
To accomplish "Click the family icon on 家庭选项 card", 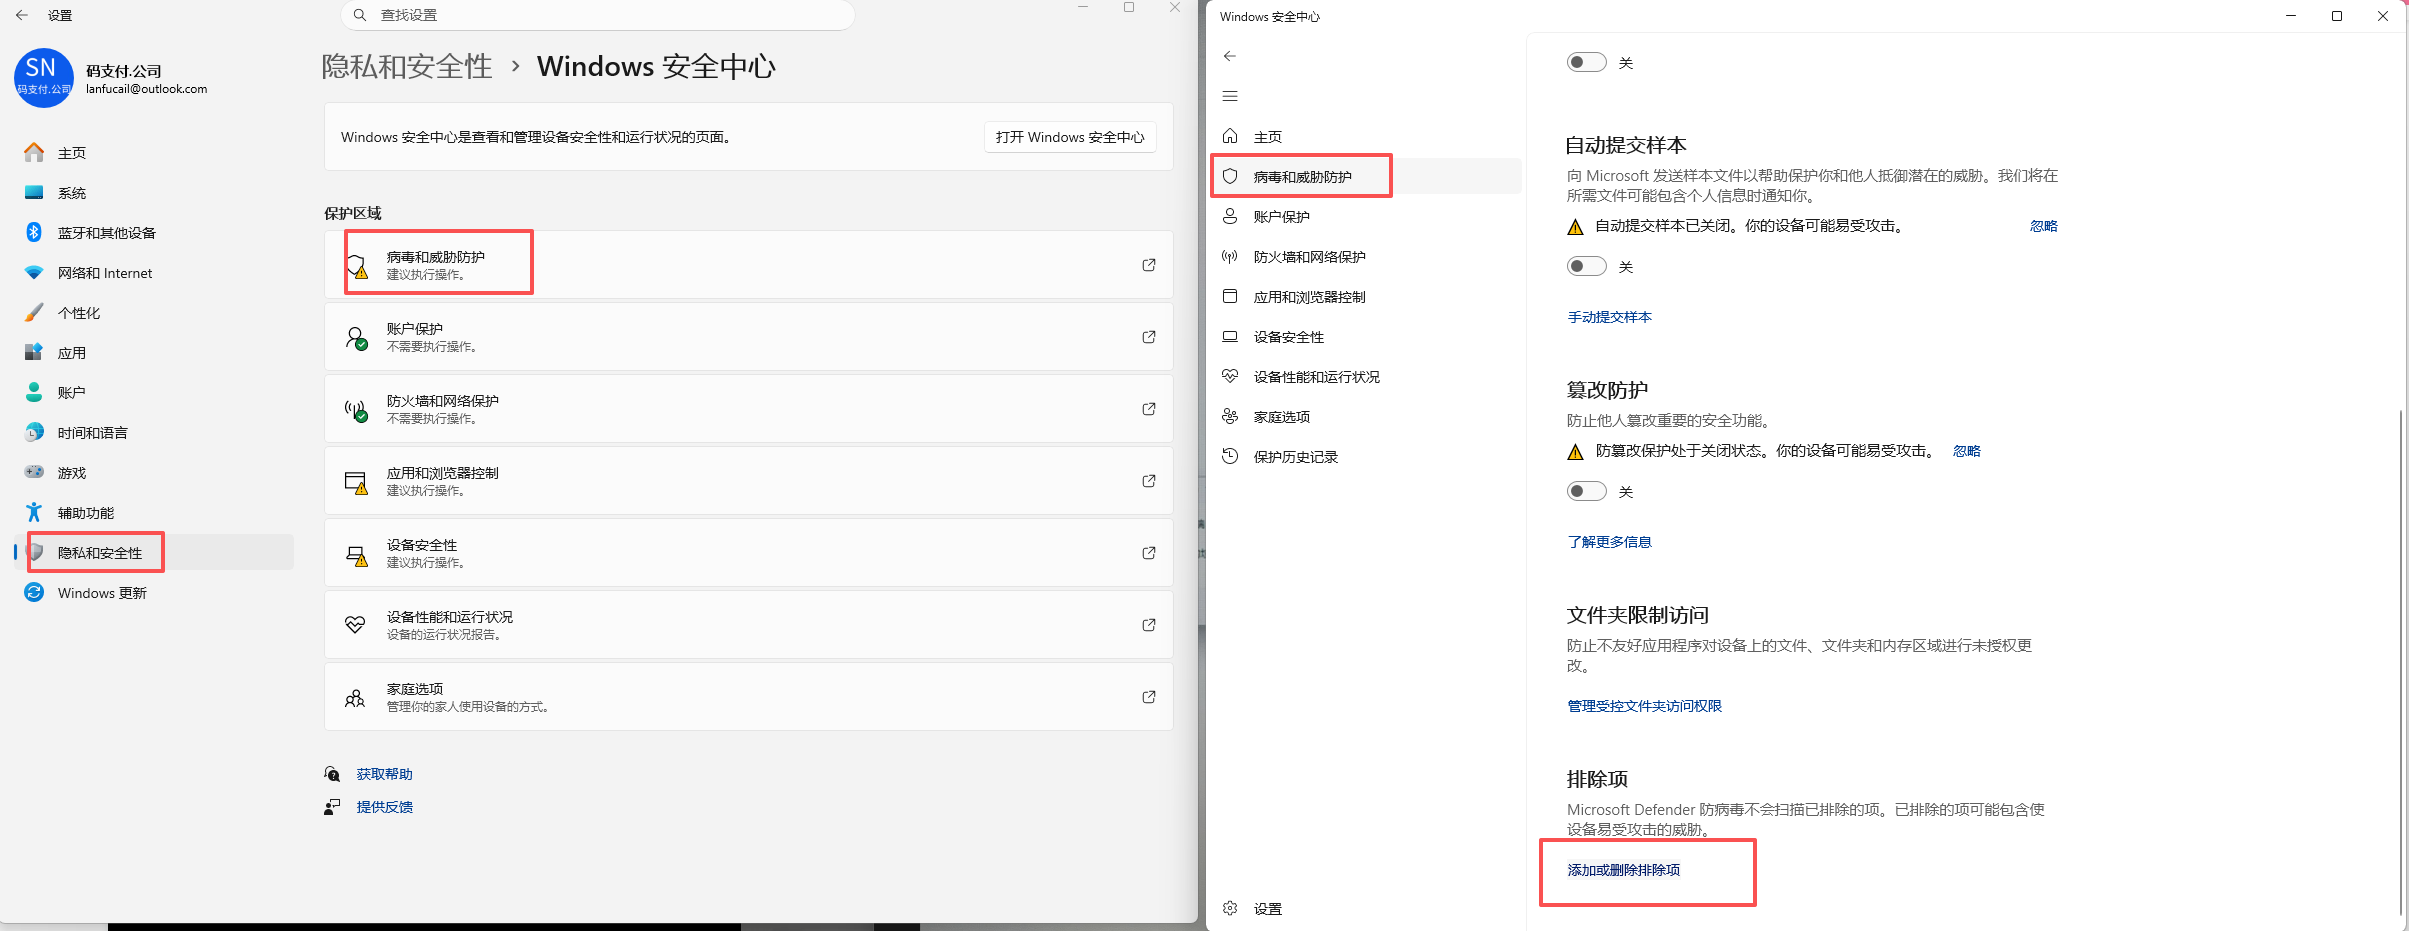I will [355, 697].
